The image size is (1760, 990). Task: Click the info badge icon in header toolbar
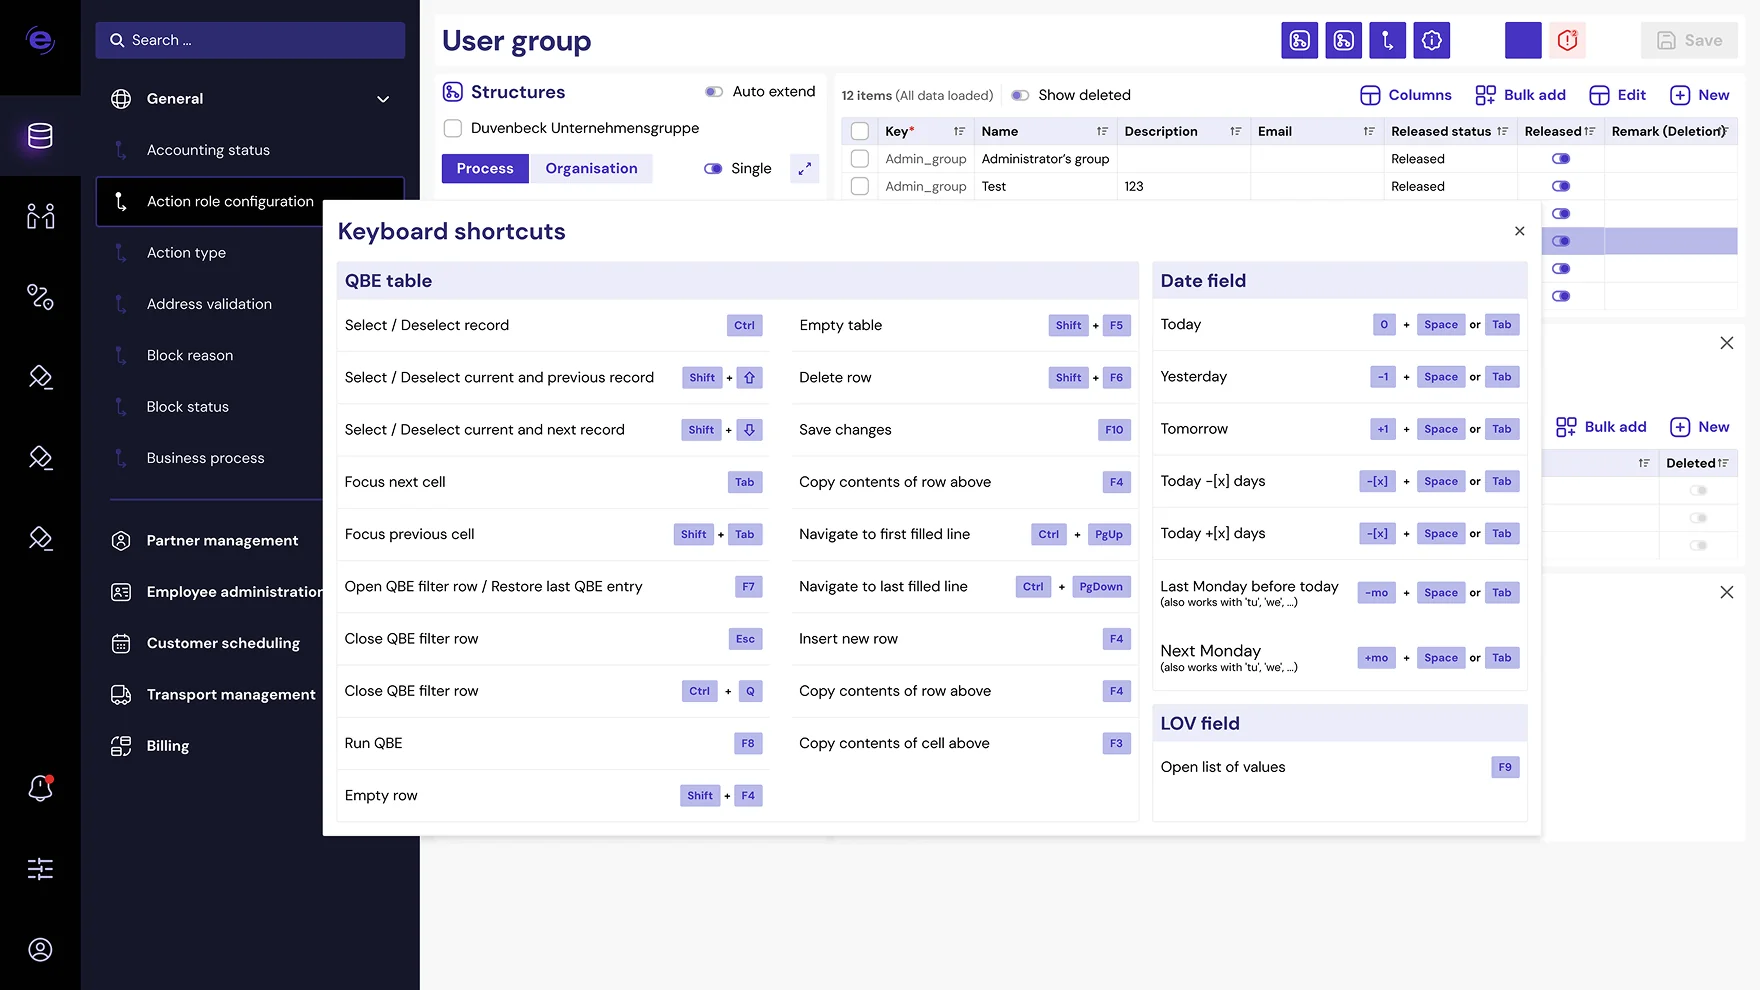1431,40
